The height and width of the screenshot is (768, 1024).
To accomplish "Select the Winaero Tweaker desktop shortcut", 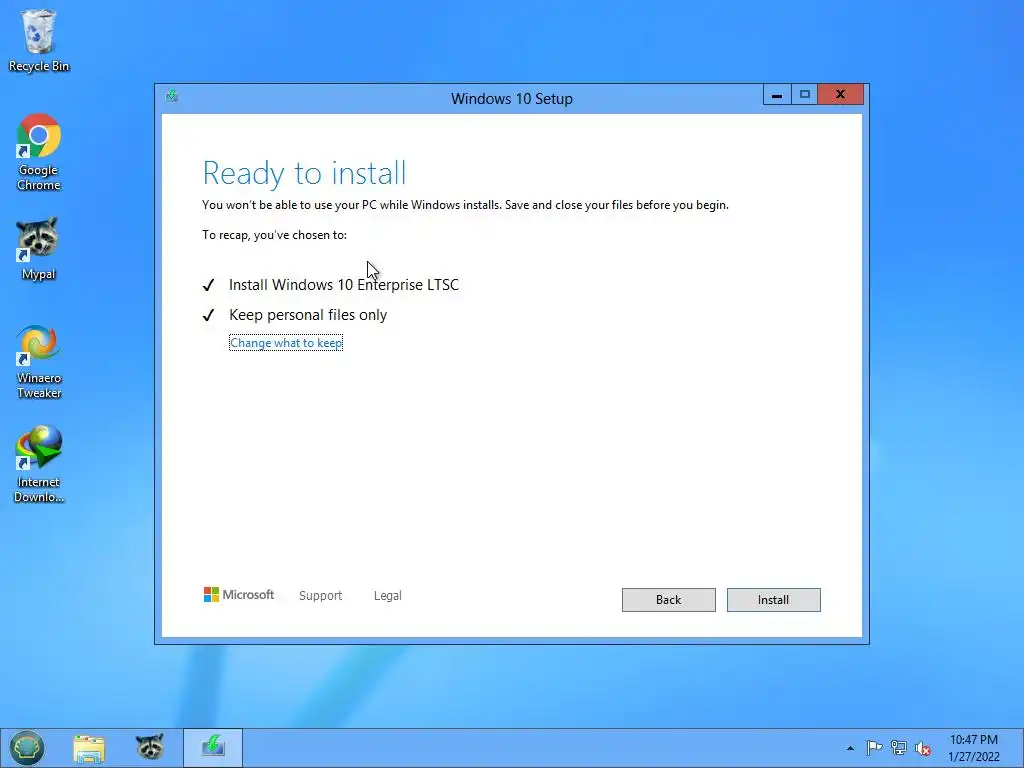I will [39, 361].
